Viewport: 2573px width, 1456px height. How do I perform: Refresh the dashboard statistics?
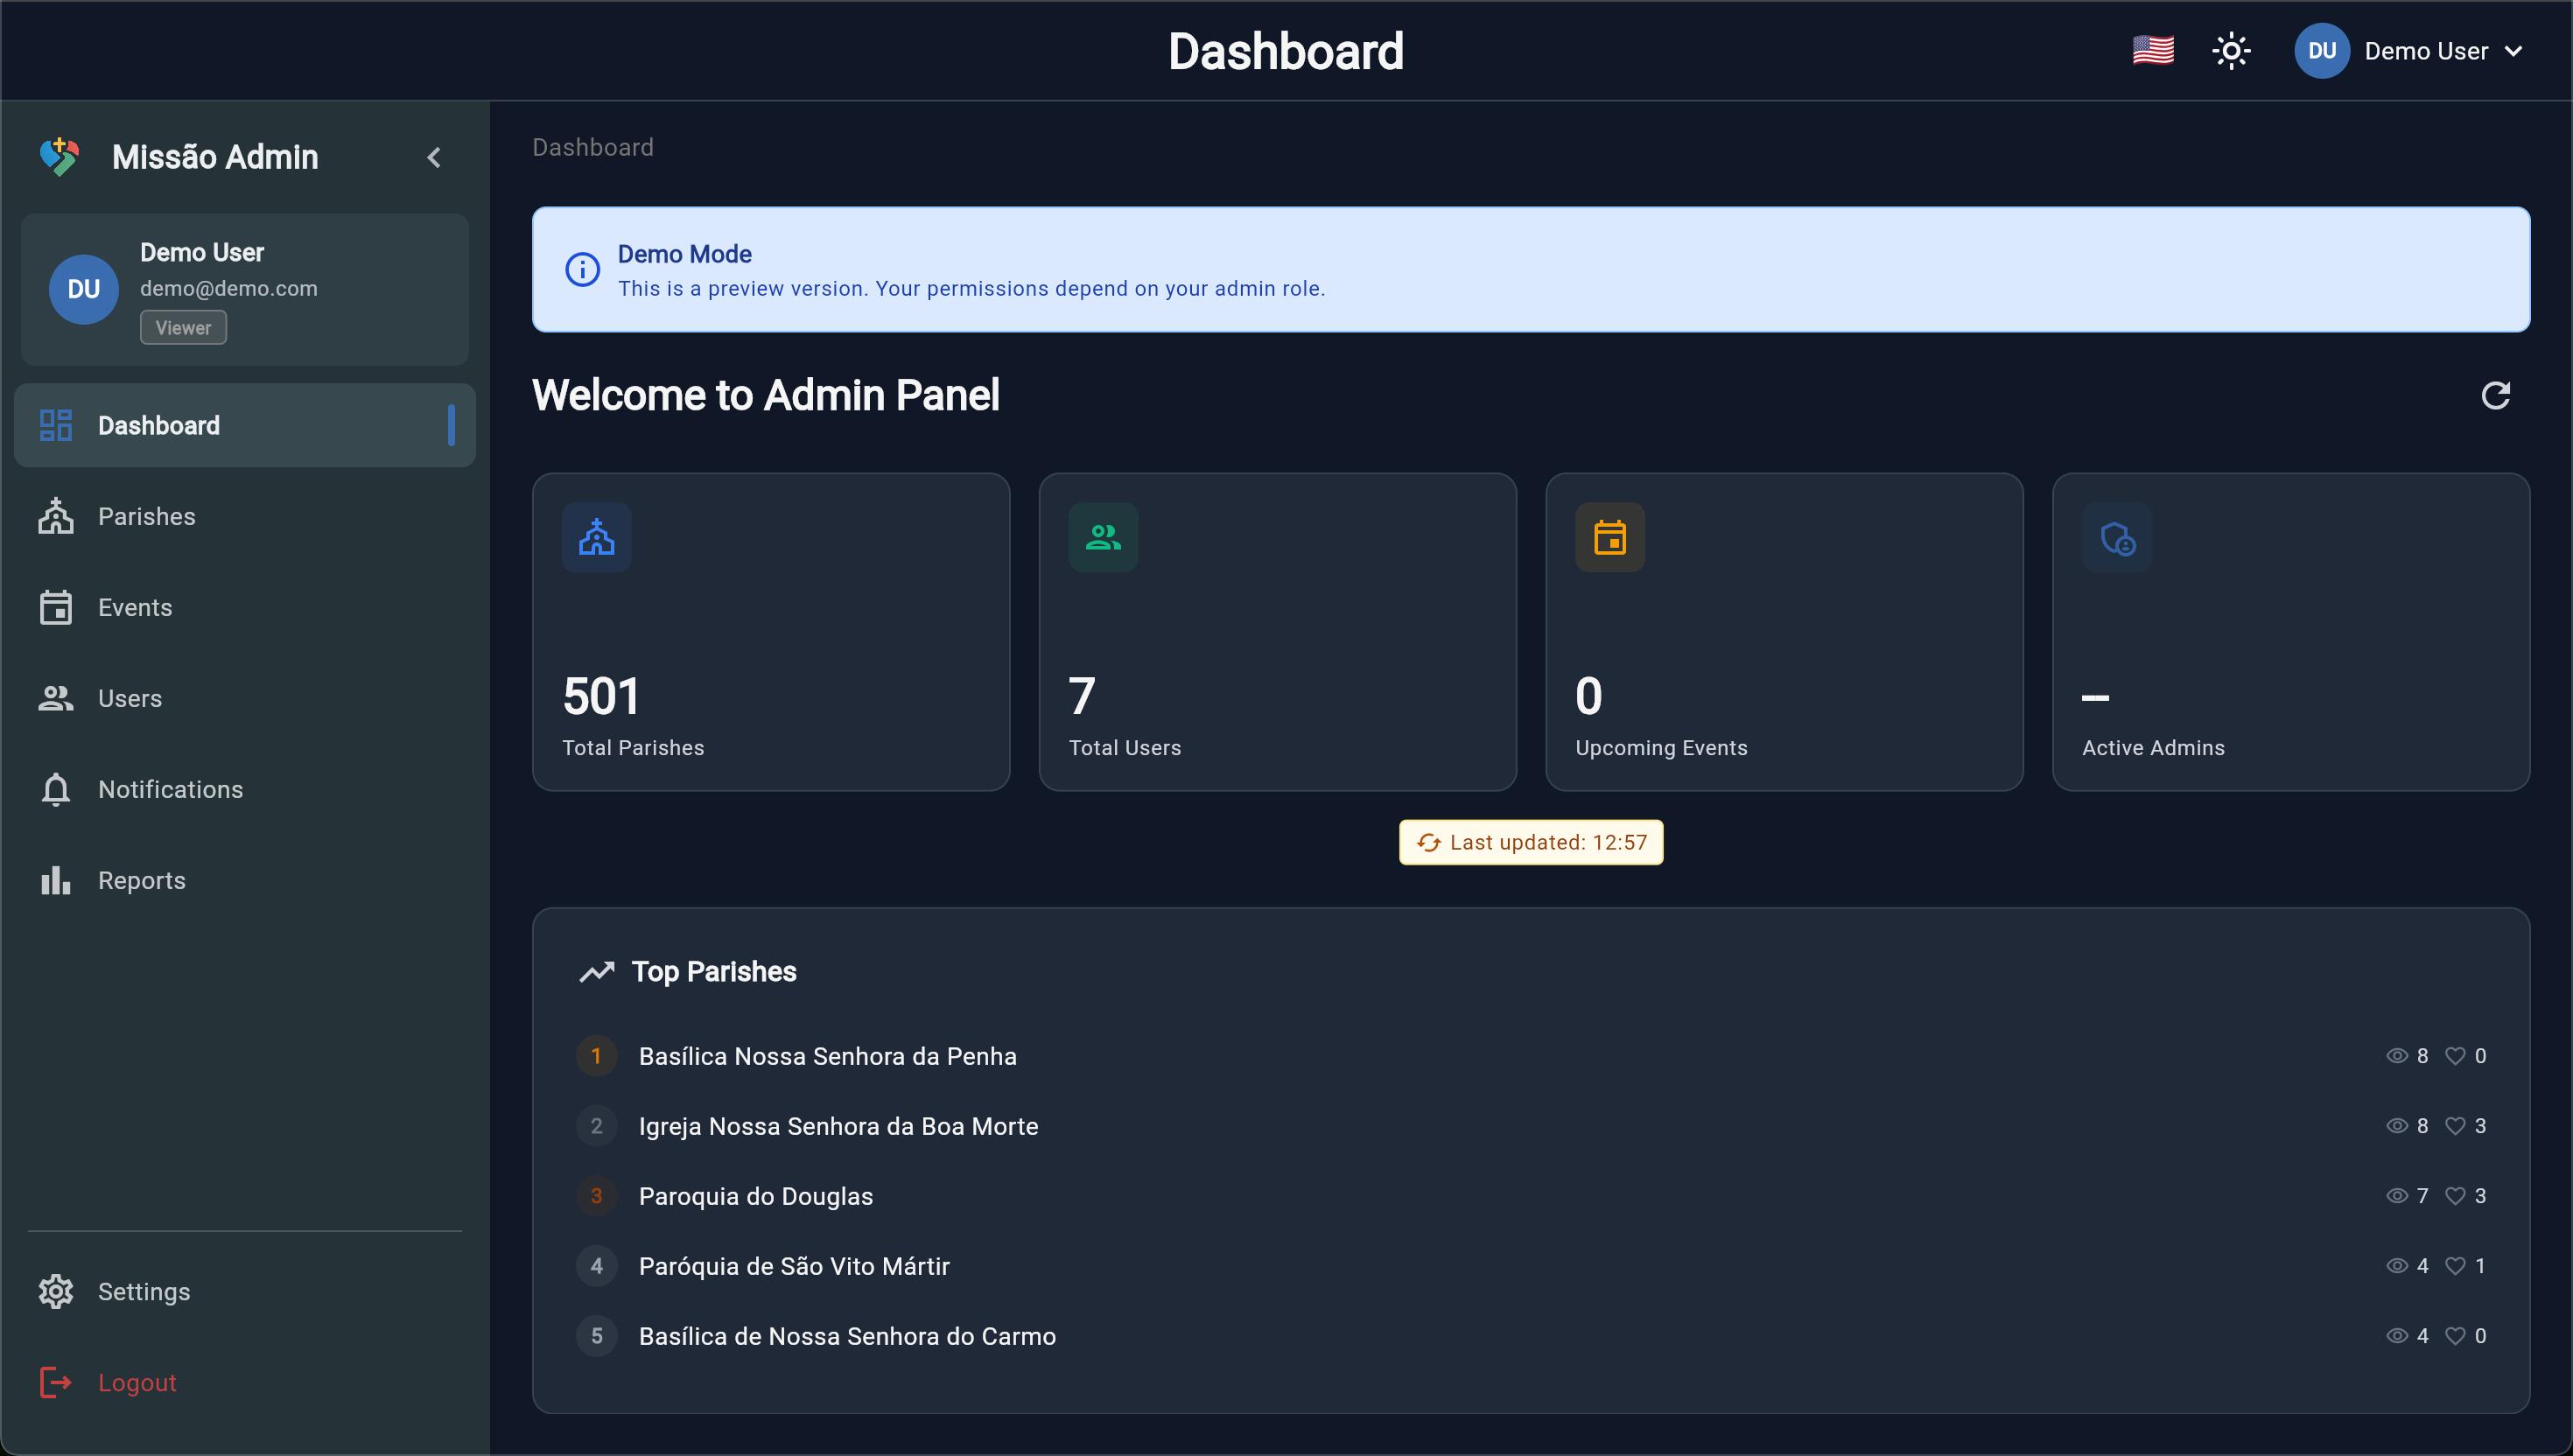click(x=2497, y=396)
